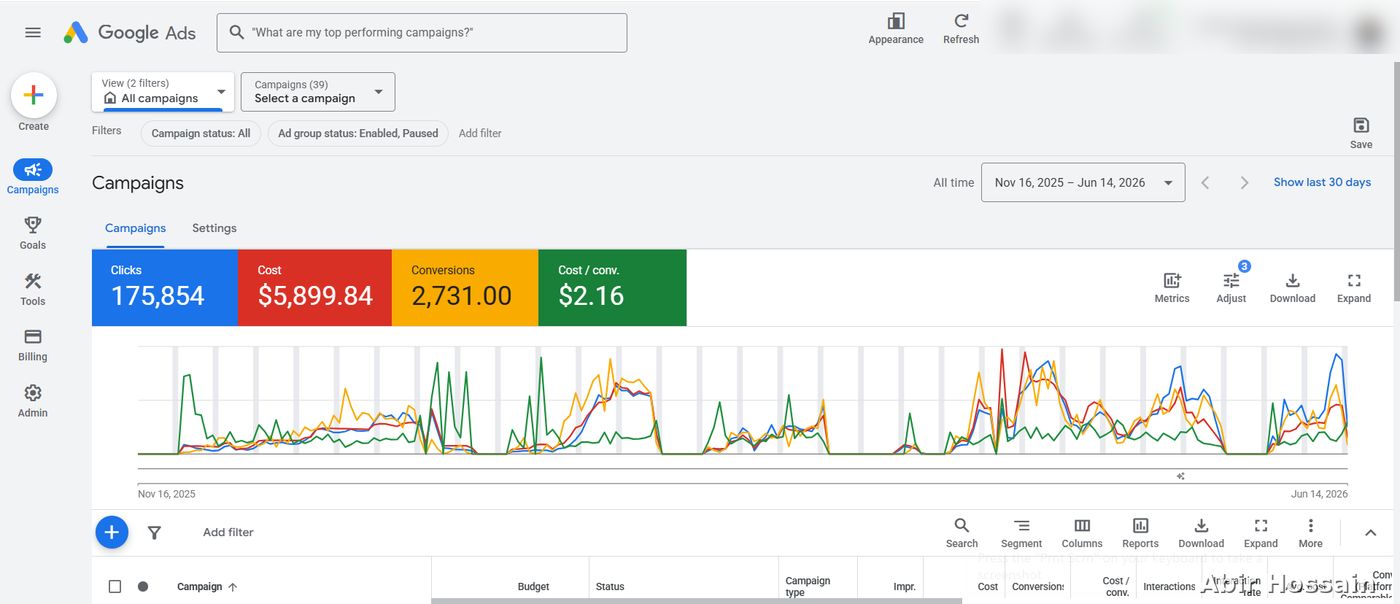This screenshot has width=1400, height=604.
Task: Open Billing in the sidebar
Action: pos(33,344)
